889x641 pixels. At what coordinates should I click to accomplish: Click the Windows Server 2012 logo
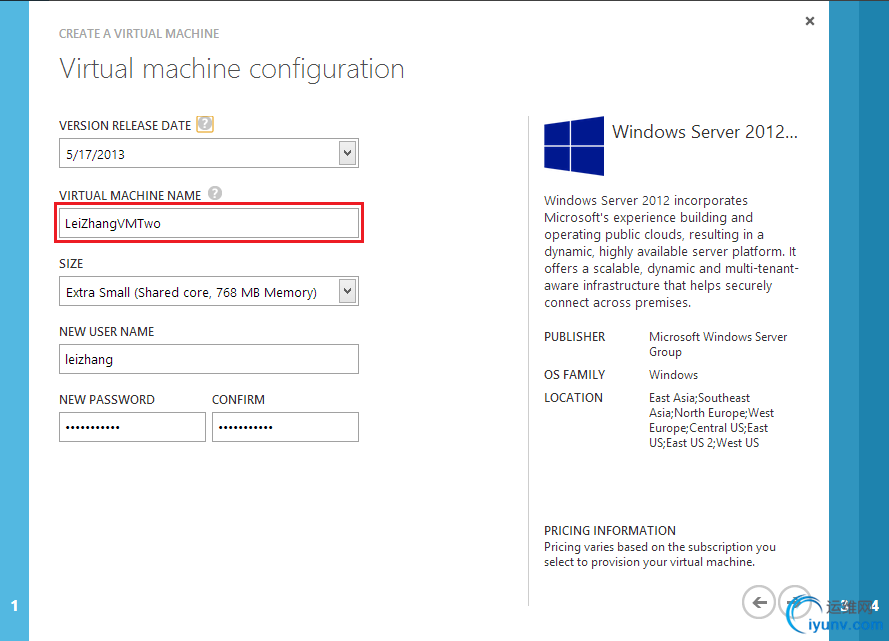pos(574,146)
